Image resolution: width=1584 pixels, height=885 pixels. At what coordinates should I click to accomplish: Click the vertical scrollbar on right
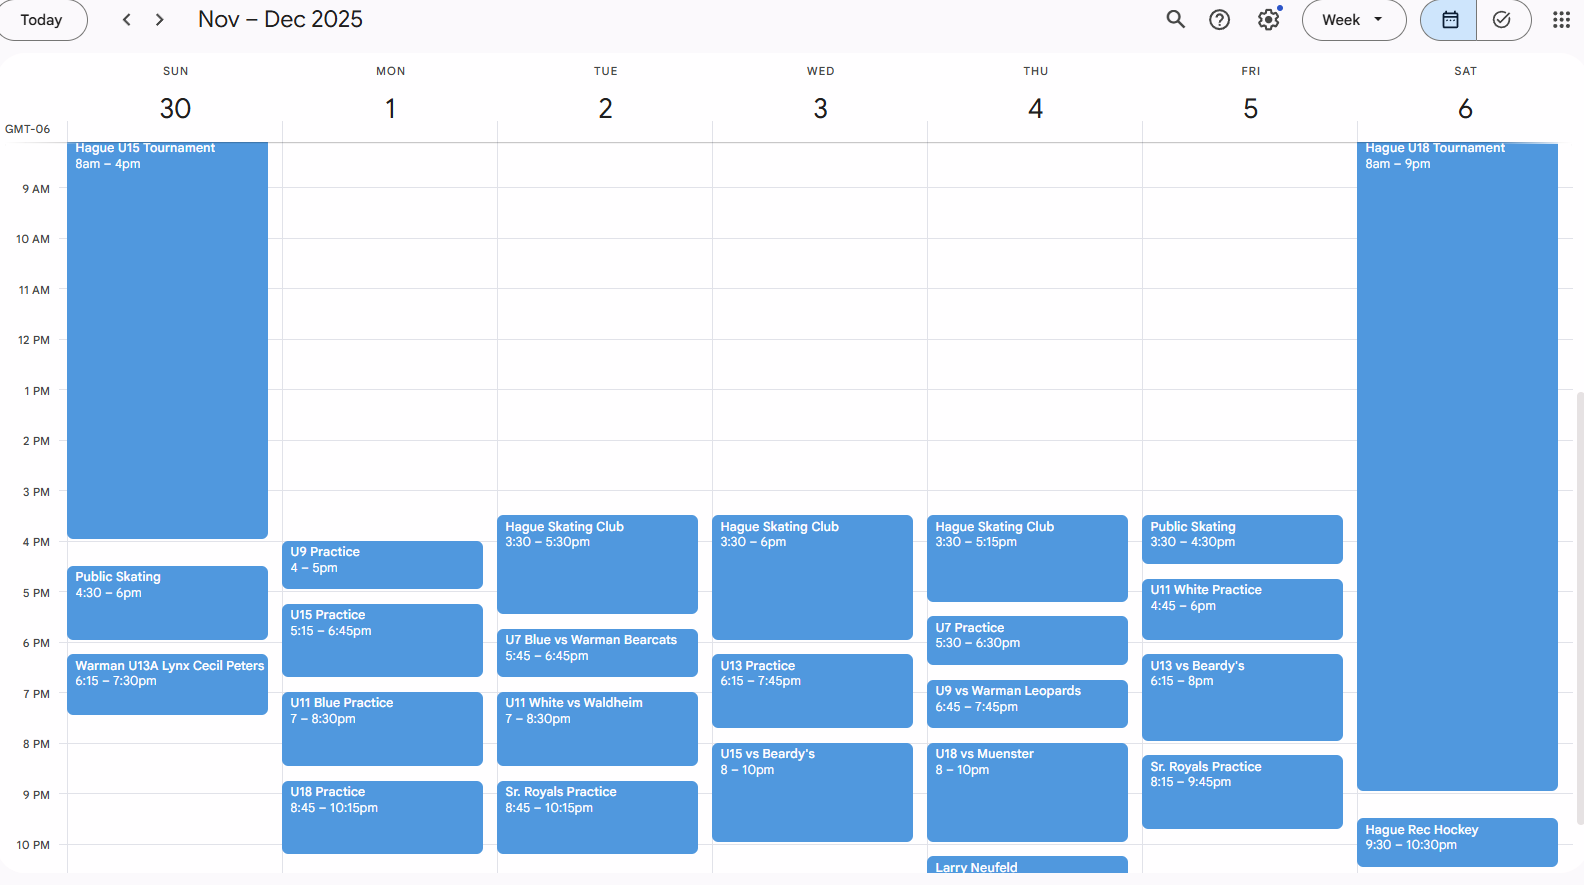point(1579,600)
